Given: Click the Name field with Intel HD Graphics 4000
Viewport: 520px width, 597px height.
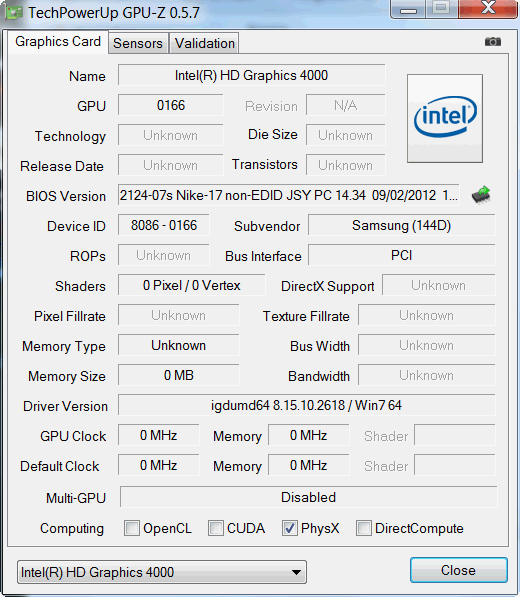Looking at the screenshot, I should click(x=251, y=75).
